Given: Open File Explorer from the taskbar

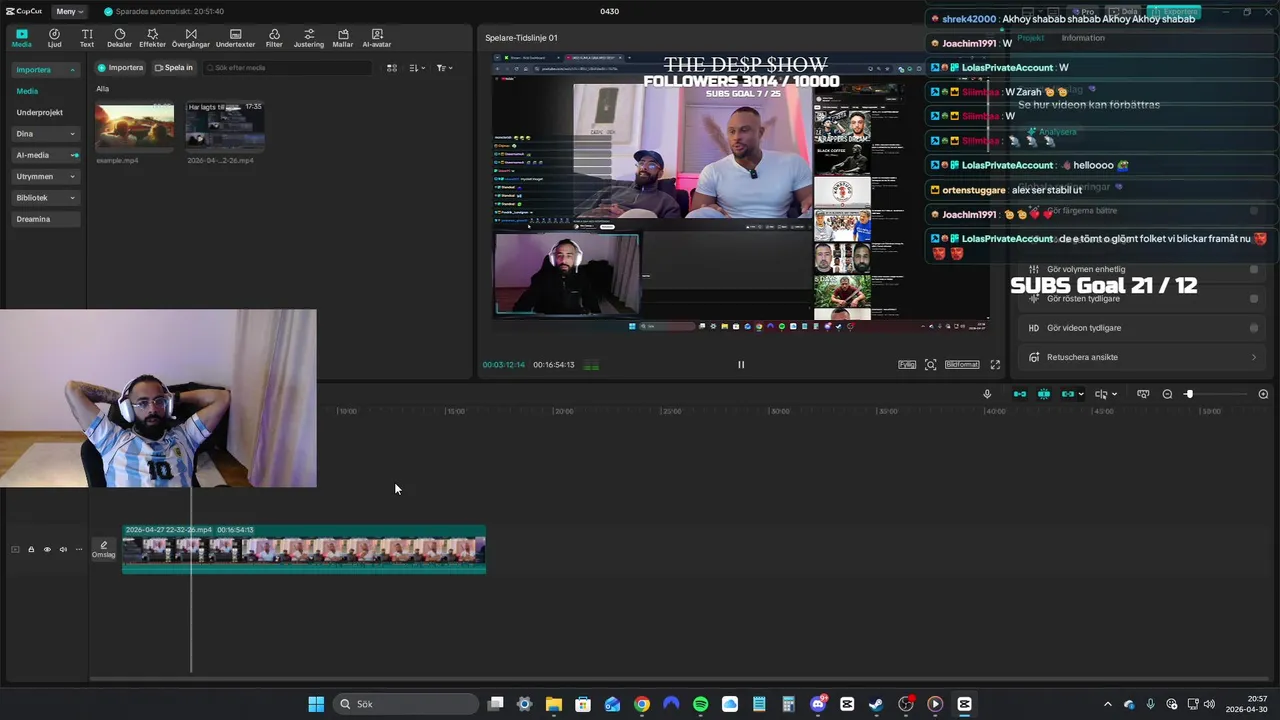Looking at the screenshot, I should [x=553, y=704].
